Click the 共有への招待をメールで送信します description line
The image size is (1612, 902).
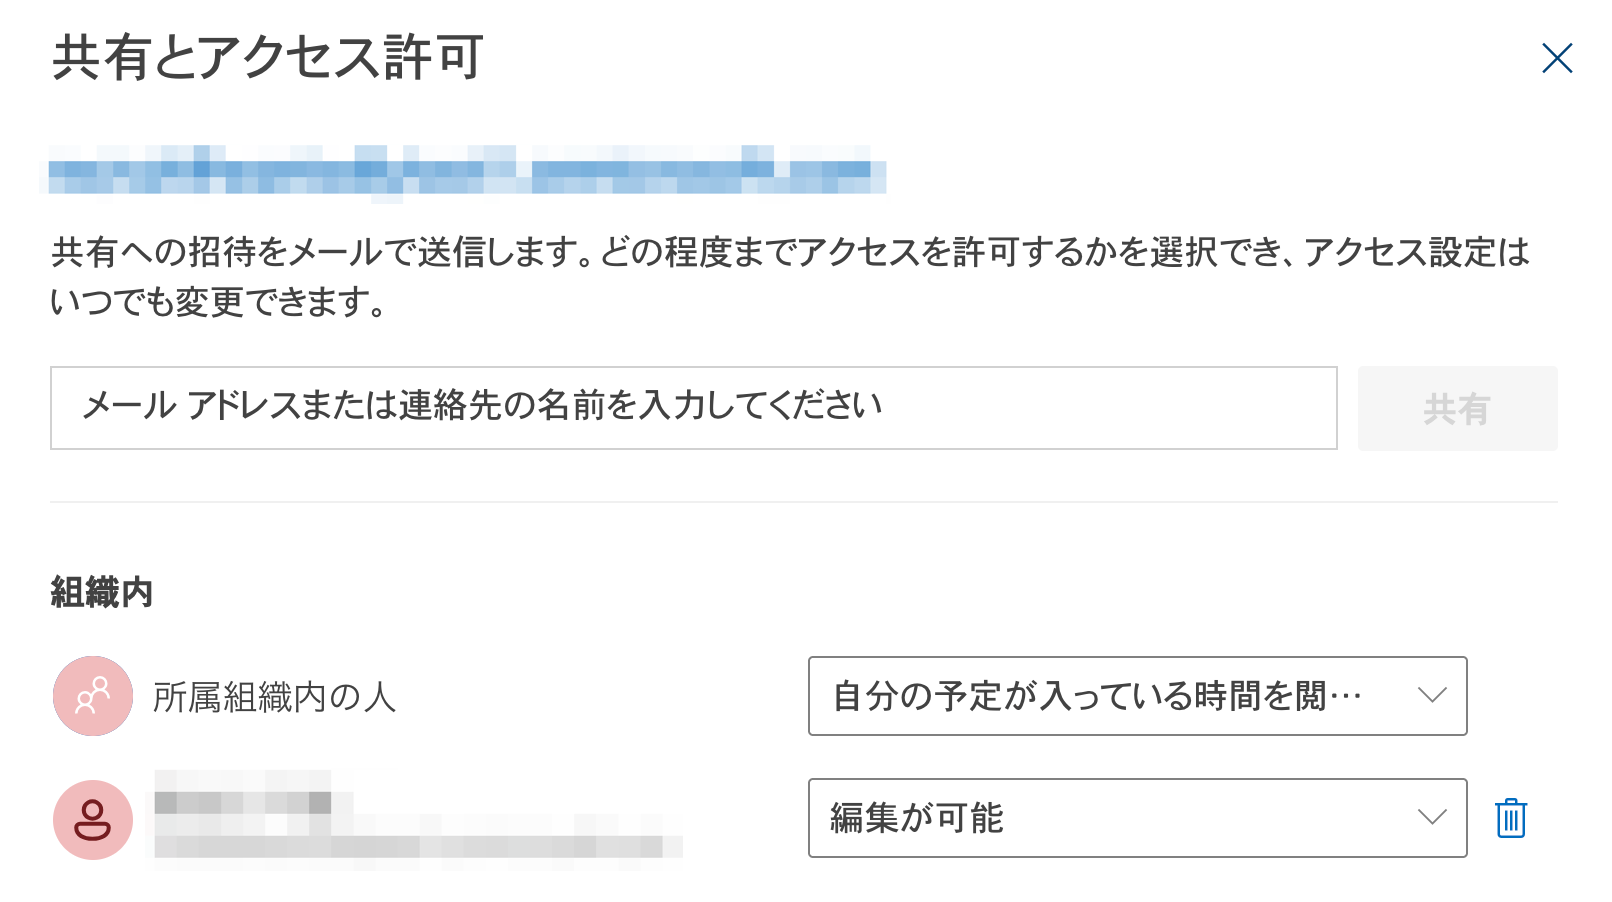pos(790,252)
